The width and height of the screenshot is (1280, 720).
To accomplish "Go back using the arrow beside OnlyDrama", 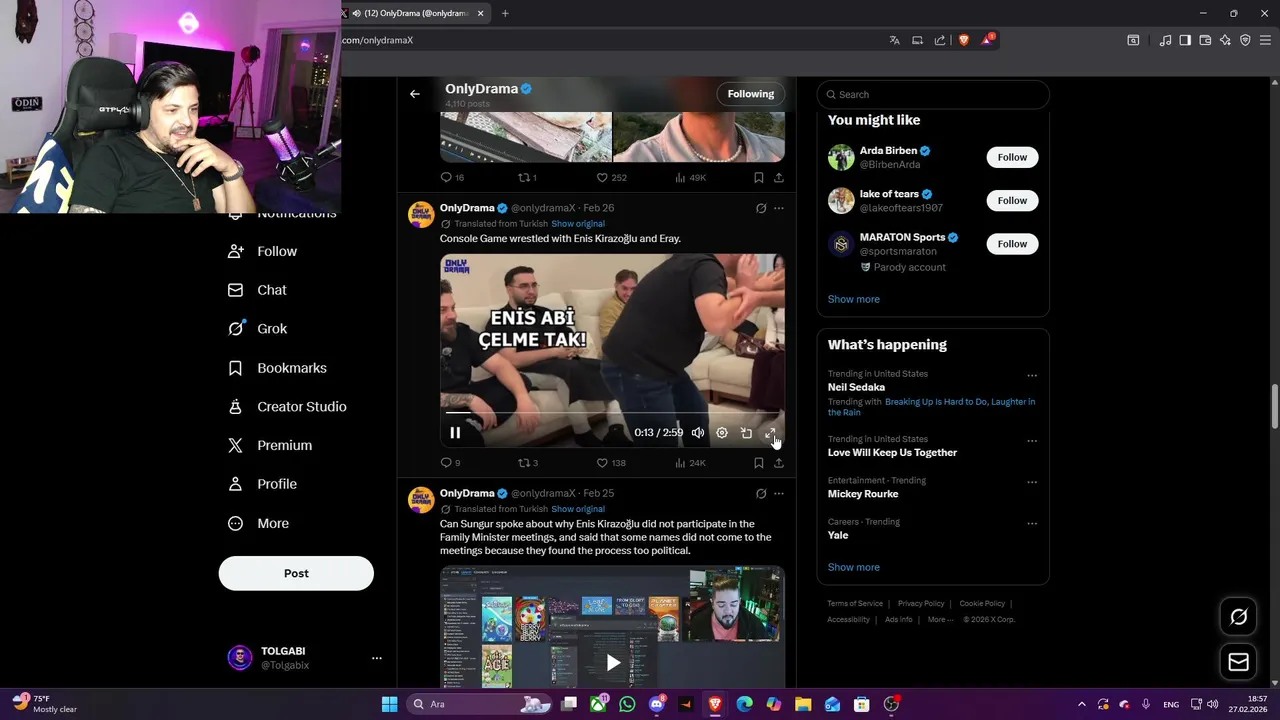I will click(x=415, y=94).
